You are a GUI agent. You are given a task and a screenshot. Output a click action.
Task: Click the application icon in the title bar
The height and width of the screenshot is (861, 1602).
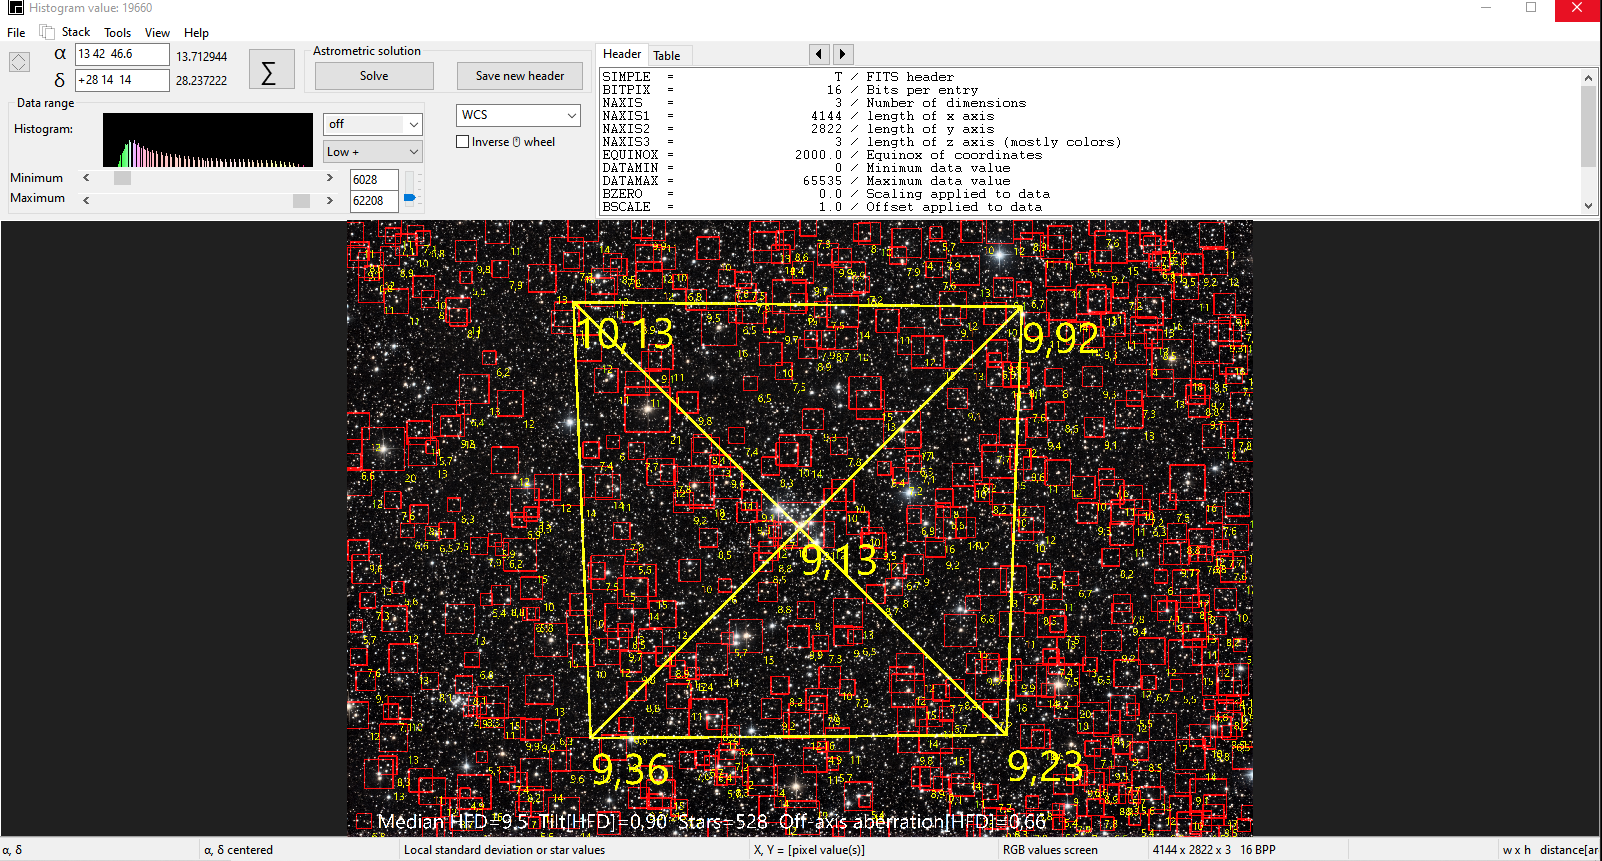coord(15,8)
